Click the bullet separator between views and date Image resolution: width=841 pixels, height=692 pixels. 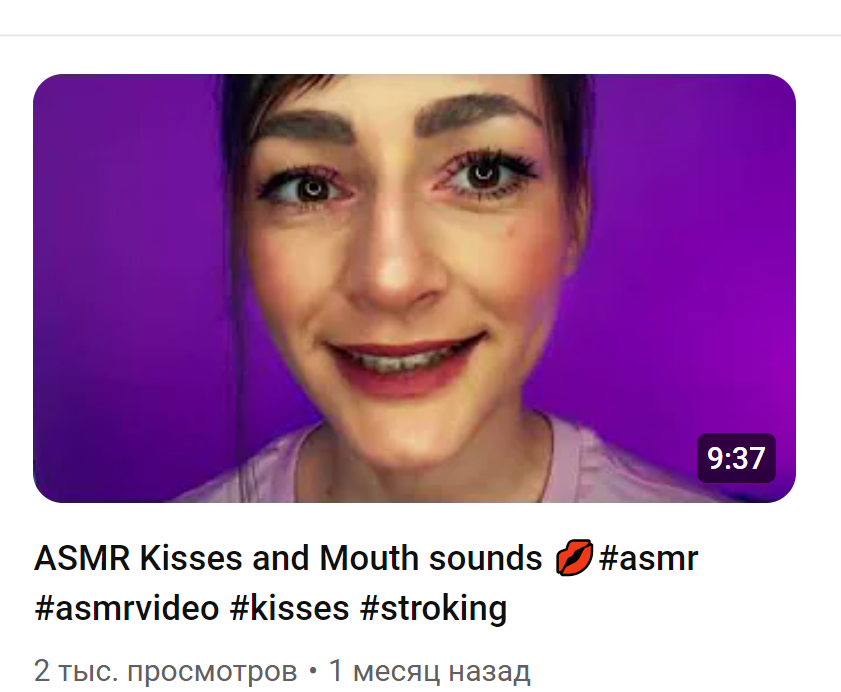pos(313,671)
